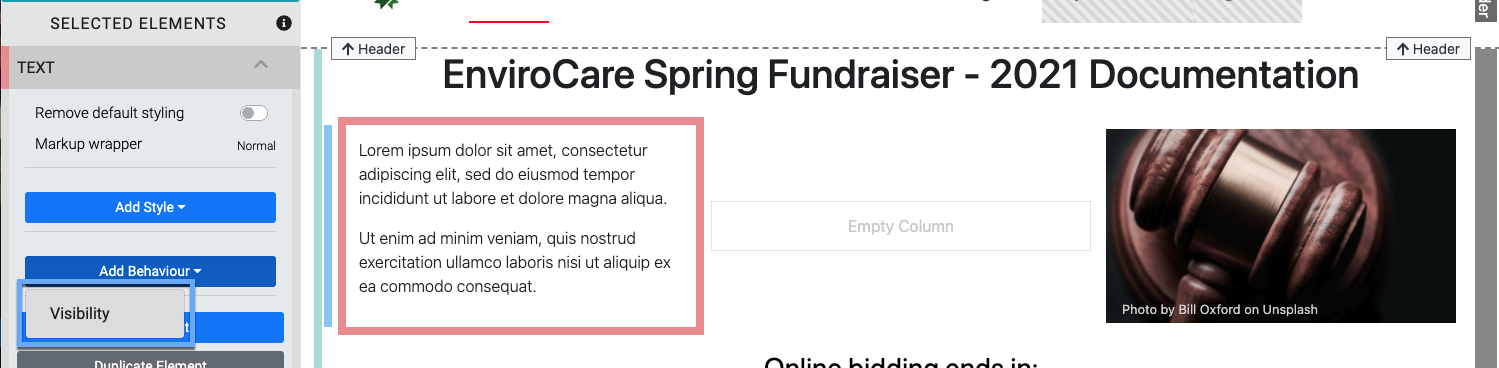
Task: Select the gavel photo thumbnail
Action: click(1280, 226)
